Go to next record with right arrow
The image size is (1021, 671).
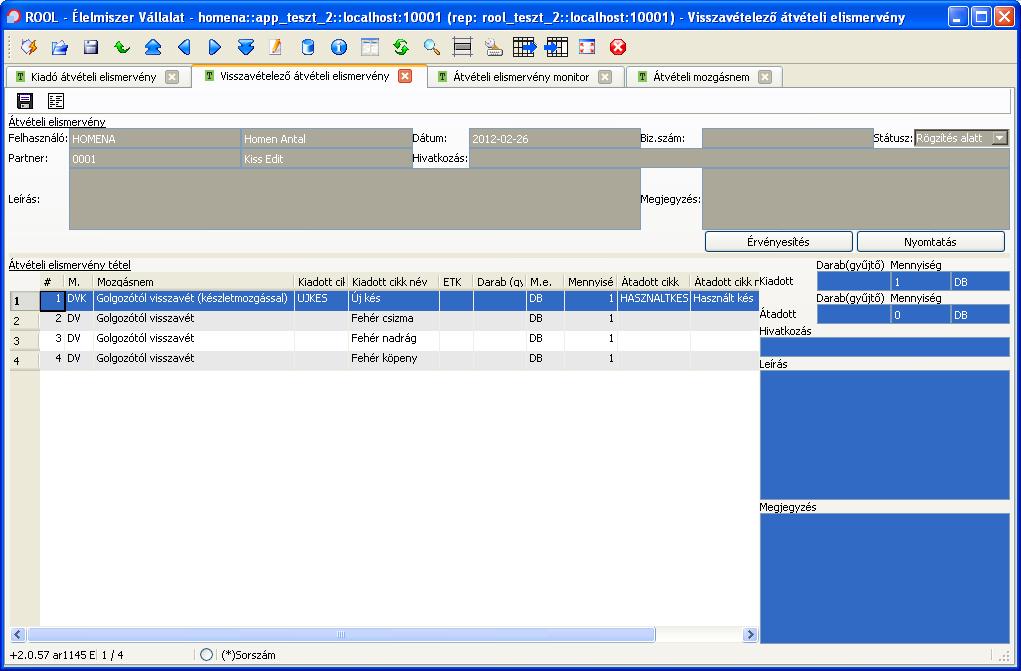pyautogui.click(x=215, y=47)
